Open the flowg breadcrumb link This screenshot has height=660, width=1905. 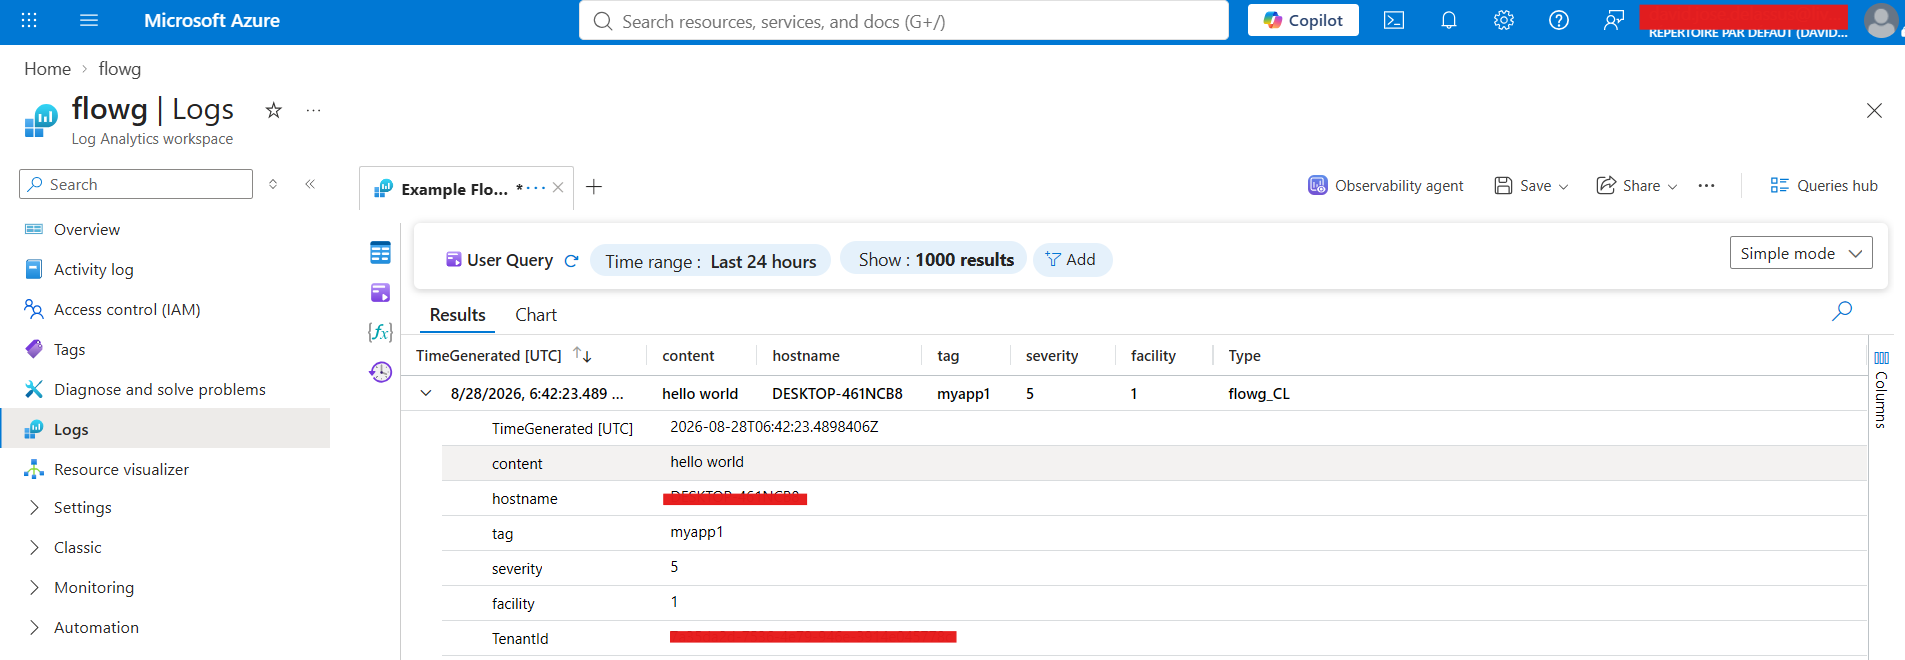tap(120, 69)
